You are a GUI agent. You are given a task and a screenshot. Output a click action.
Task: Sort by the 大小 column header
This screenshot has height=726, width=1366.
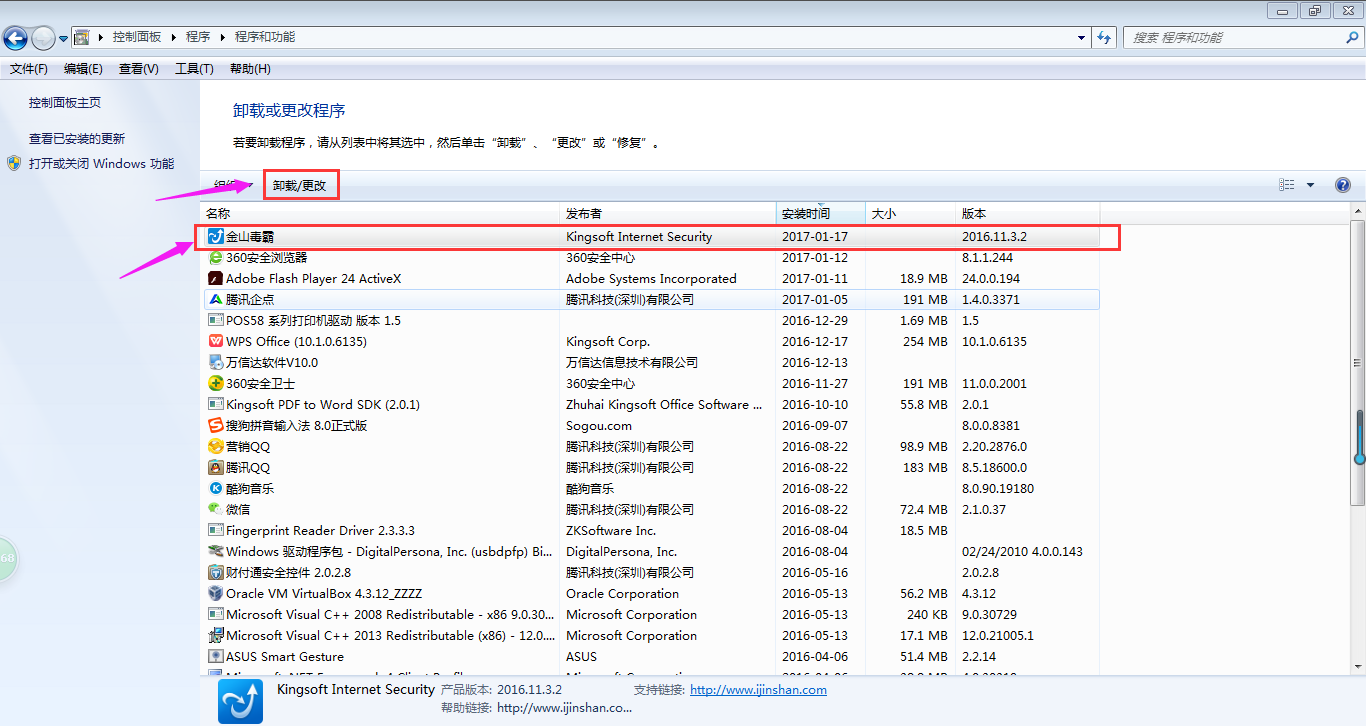click(911, 214)
